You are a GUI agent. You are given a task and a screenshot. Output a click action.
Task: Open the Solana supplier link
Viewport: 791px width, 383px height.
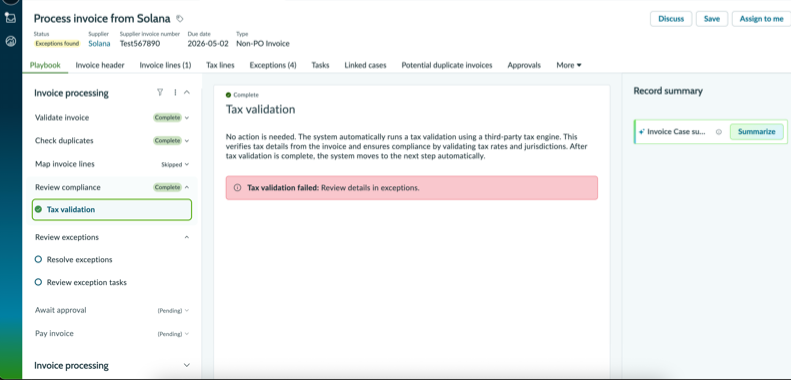(x=99, y=43)
